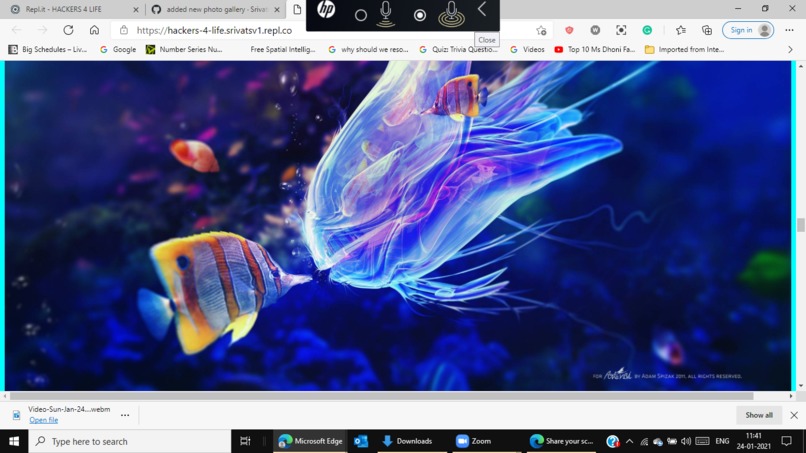Open the Windows Start menu
Viewport: 806px width, 453px height.
coord(14,441)
